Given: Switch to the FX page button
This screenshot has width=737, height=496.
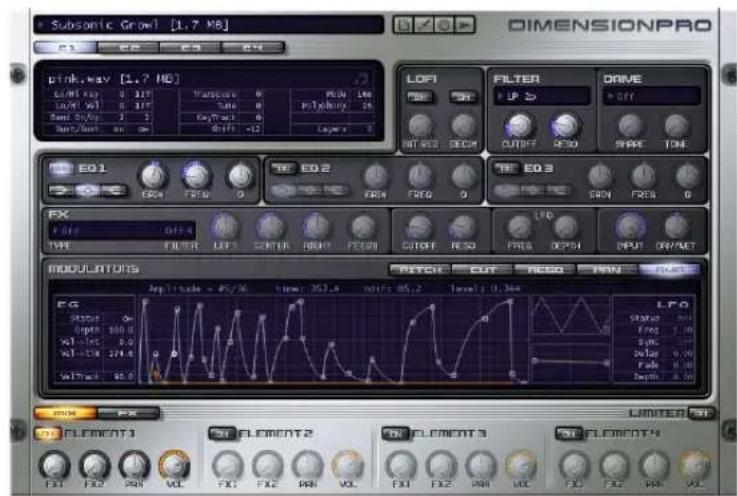Looking at the screenshot, I should click(128, 413).
